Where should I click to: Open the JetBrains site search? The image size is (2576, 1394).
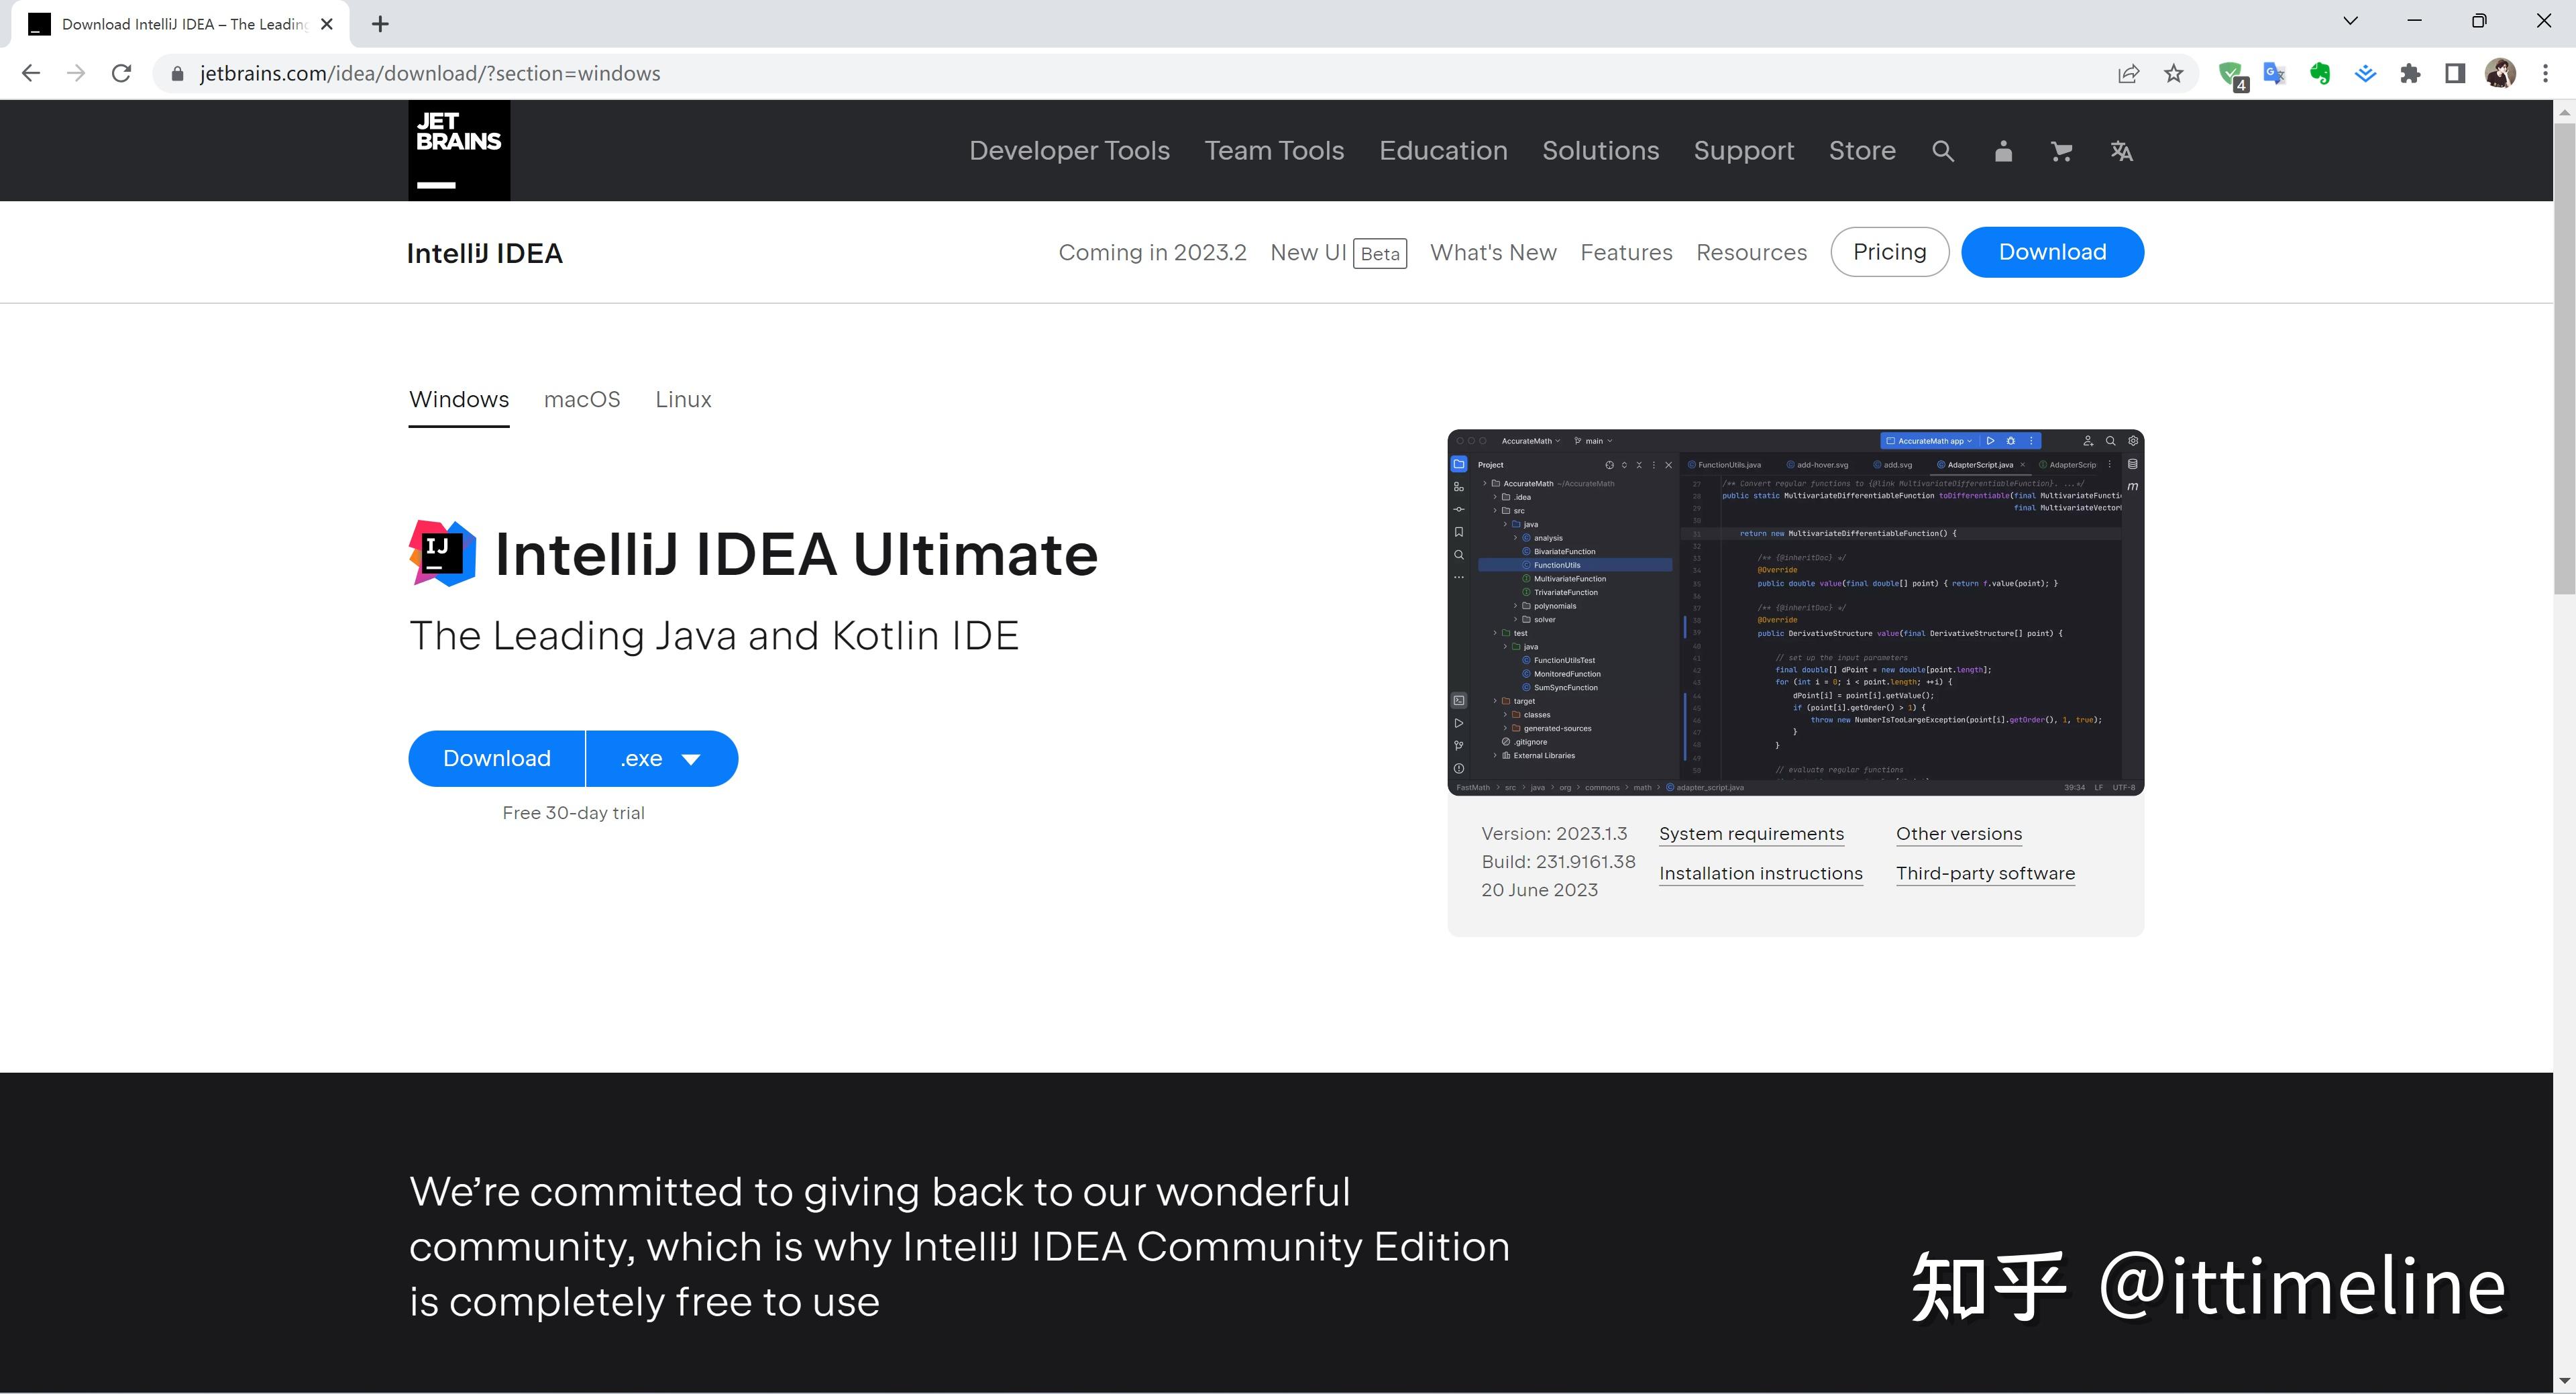(x=1942, y=150)
